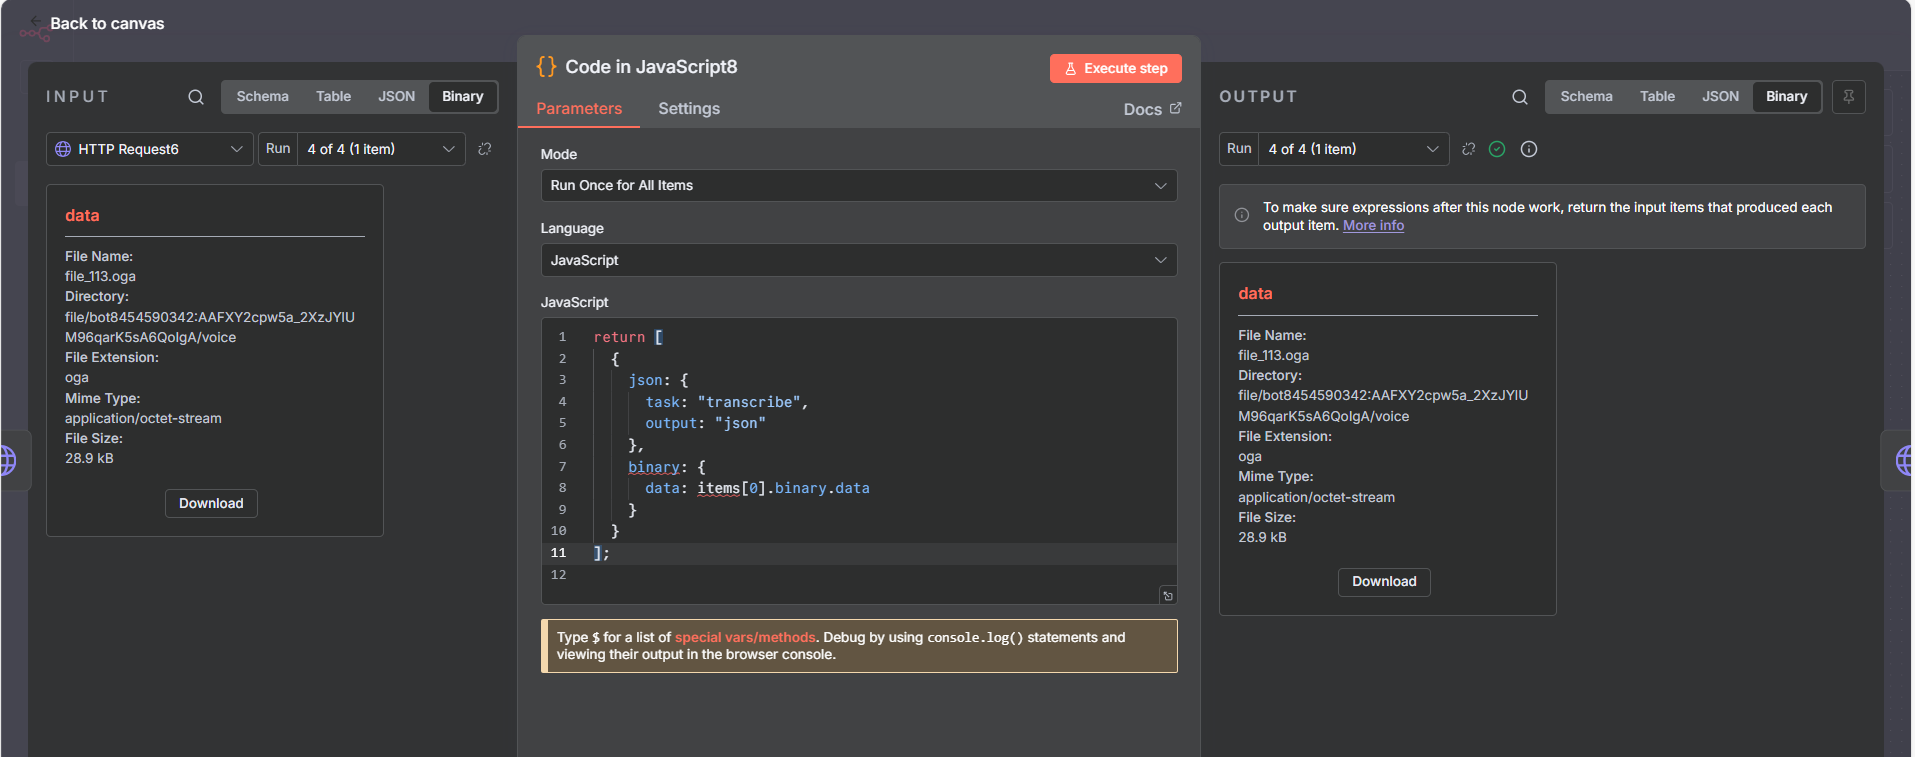Switch the input view to Table

(333, 97)
